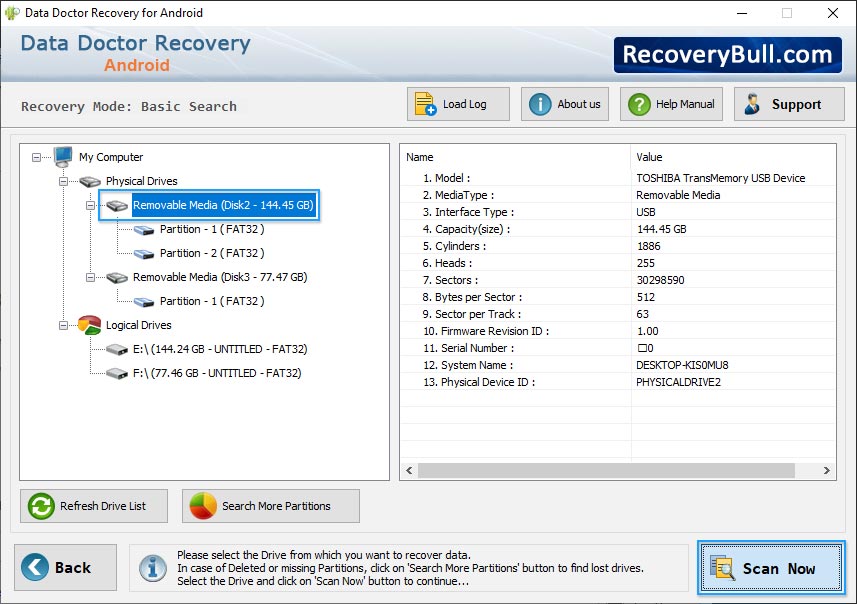Close the Data Doctor Recovery window
This screenshot has width=857, height=604.
tap(832, 13)
